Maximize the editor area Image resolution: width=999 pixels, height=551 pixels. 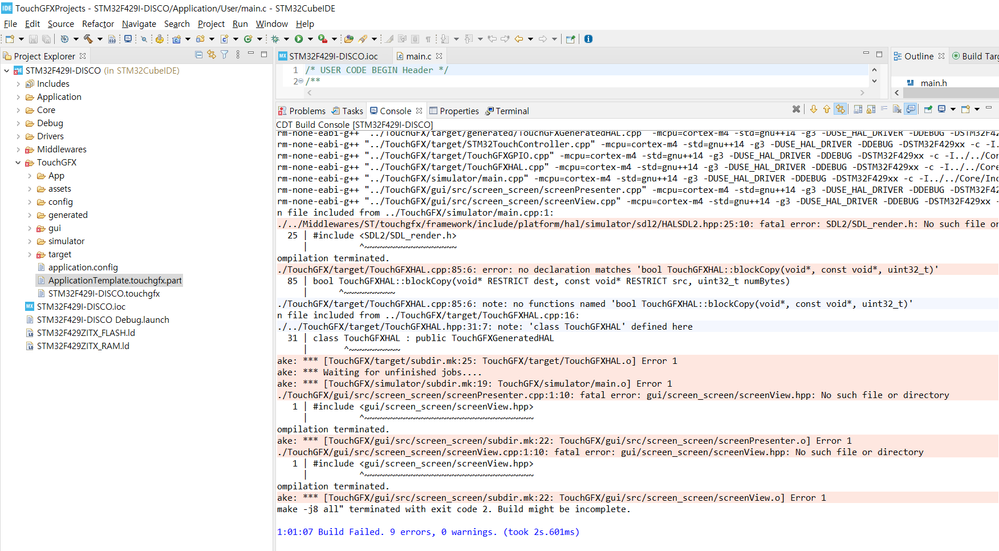point(879,54)
